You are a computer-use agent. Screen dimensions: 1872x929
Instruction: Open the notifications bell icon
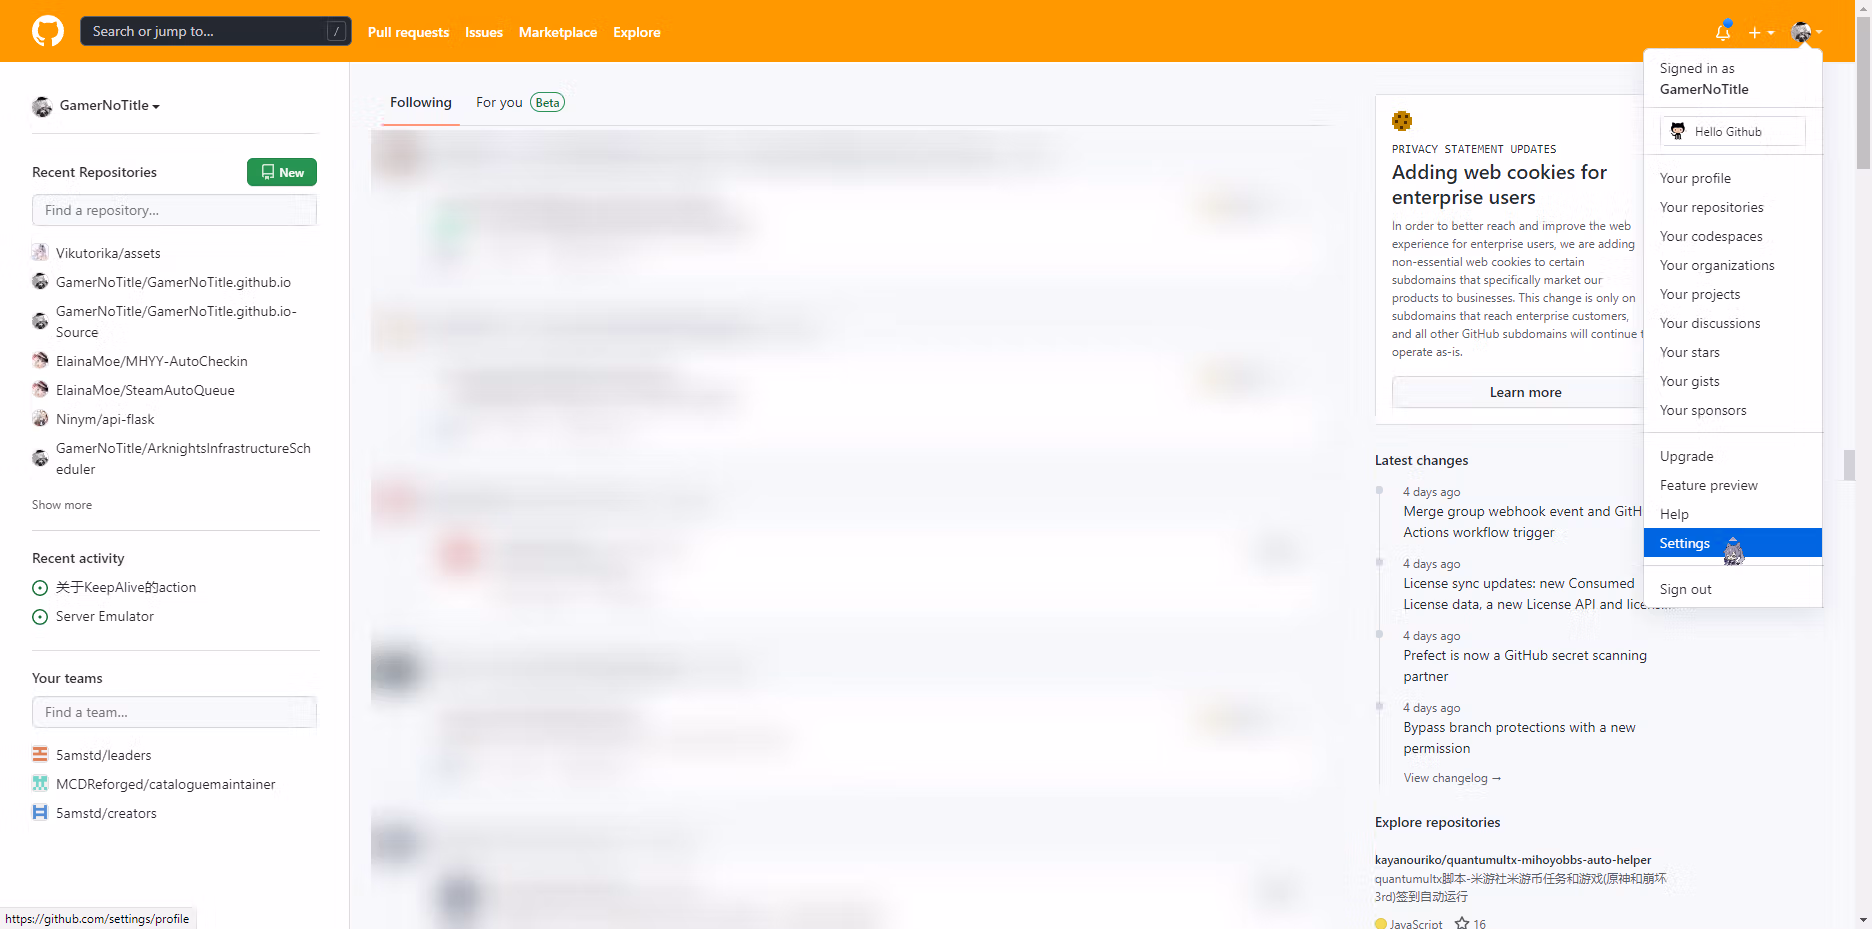[x=1723, y=32]
